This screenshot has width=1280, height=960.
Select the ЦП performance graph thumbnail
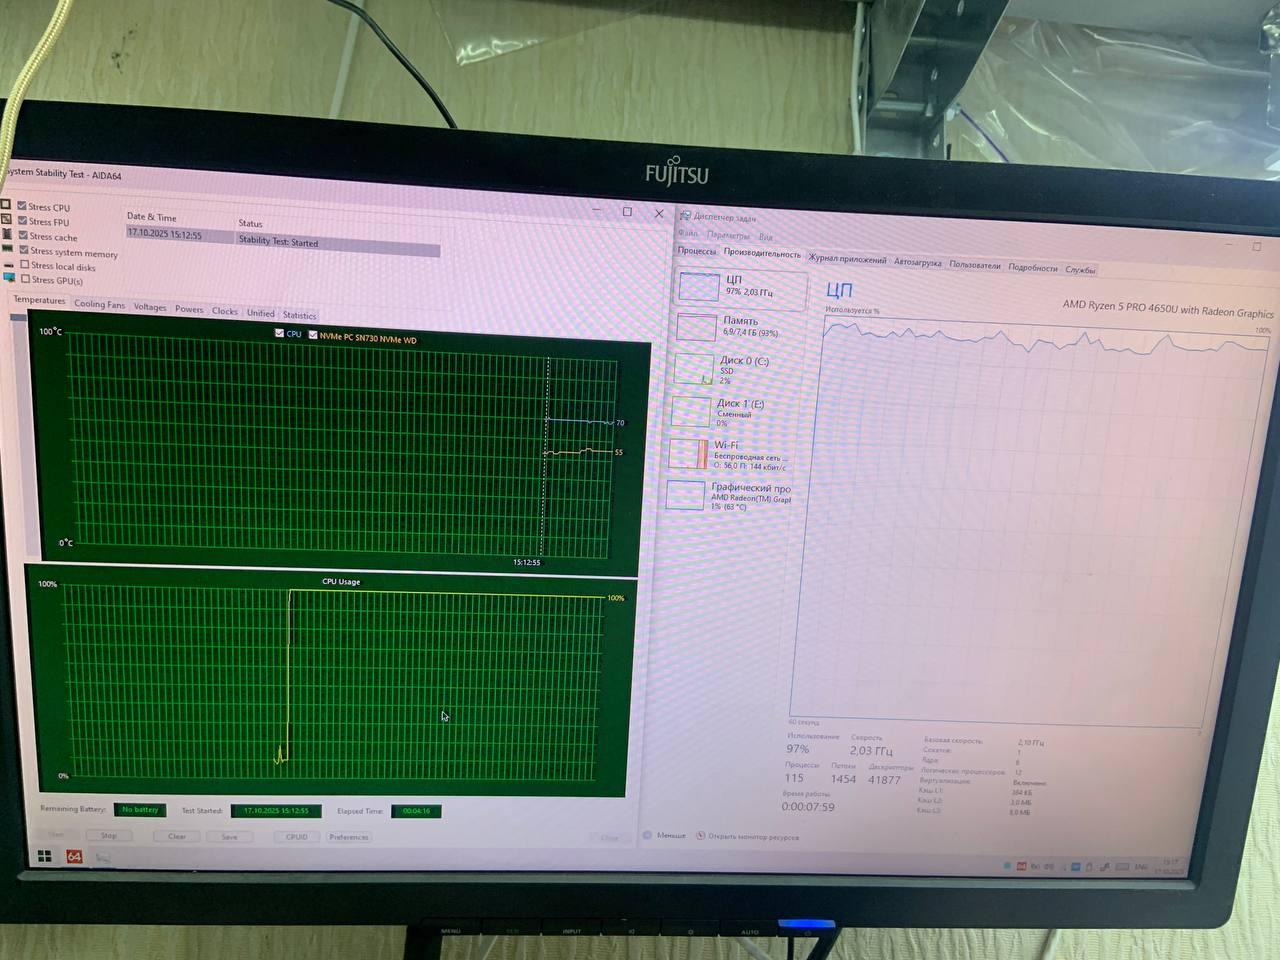click(699, 287)
